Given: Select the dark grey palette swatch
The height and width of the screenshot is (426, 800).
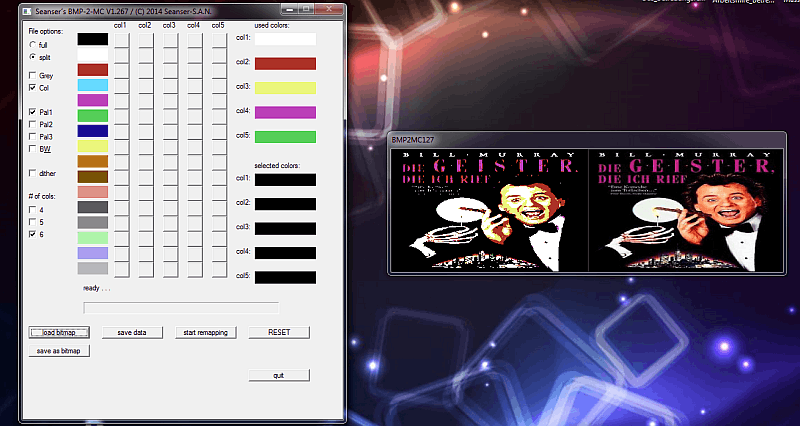Looking at the screenshot, I should [x=93, y=207].
